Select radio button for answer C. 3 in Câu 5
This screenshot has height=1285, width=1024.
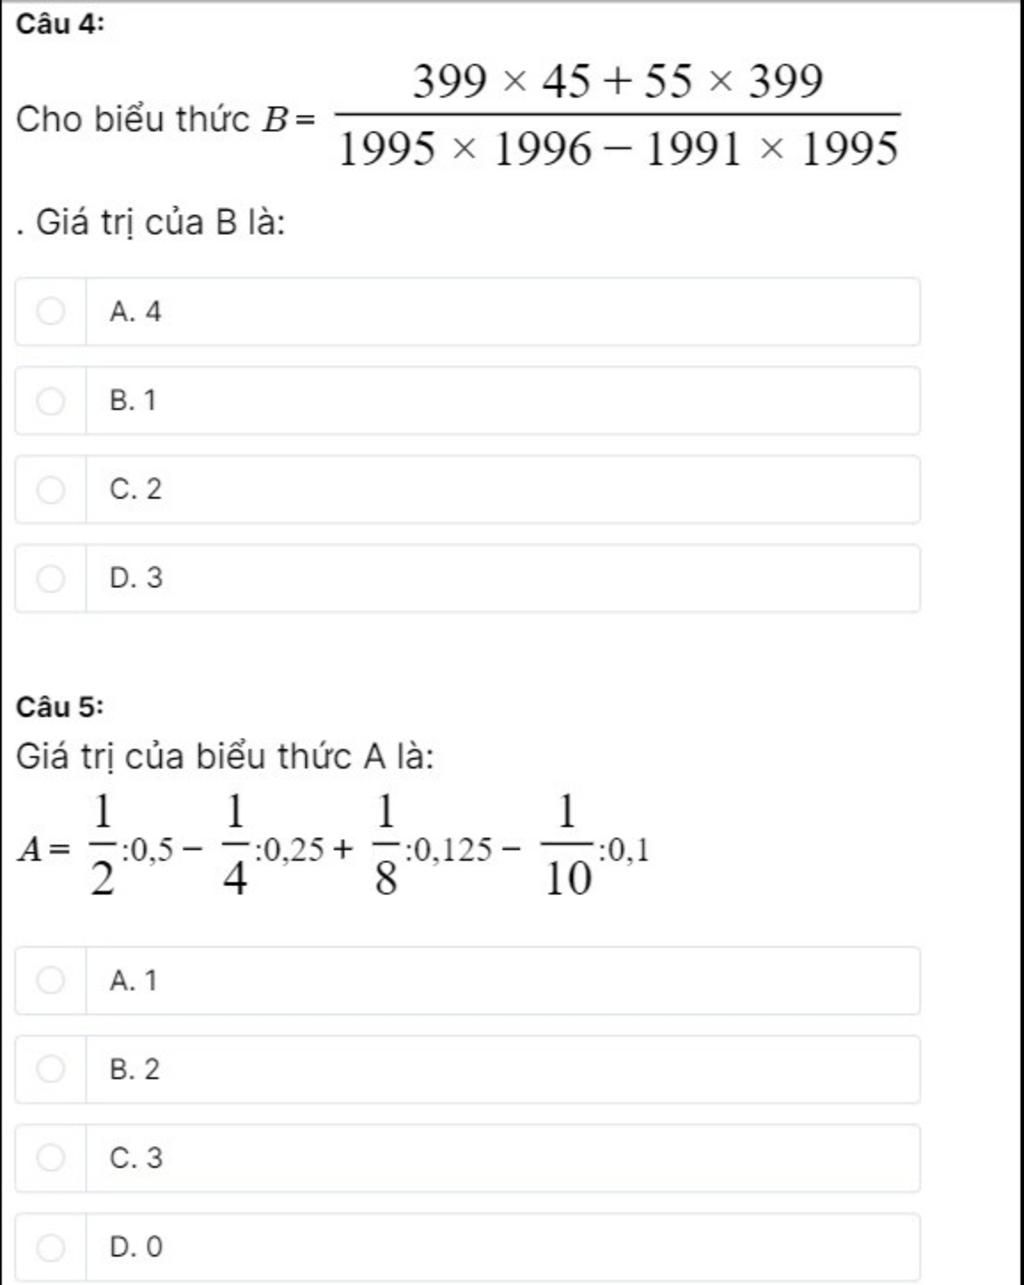click(x=50, y=1159)
